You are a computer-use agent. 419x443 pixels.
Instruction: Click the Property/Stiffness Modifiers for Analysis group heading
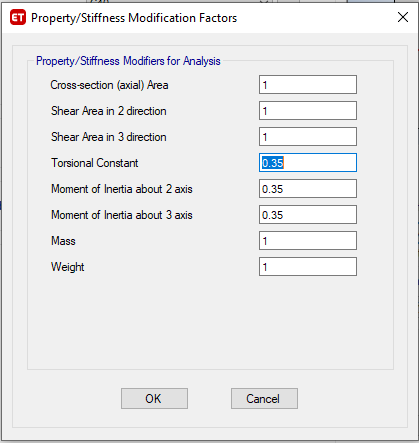tap(128, 61)
